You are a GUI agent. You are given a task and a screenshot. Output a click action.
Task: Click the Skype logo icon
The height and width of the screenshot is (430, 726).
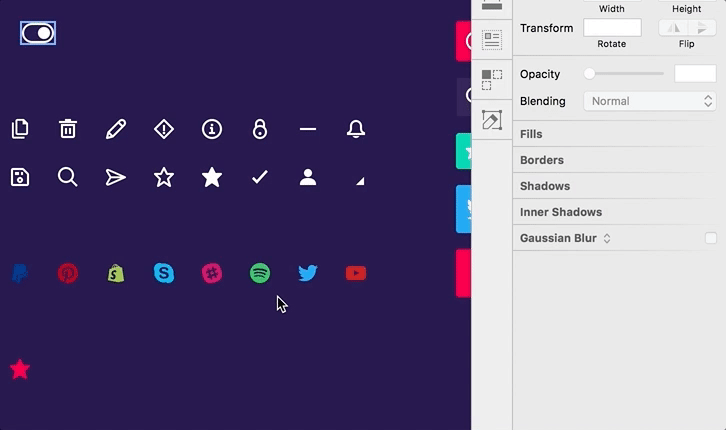(x=164, y=274)
